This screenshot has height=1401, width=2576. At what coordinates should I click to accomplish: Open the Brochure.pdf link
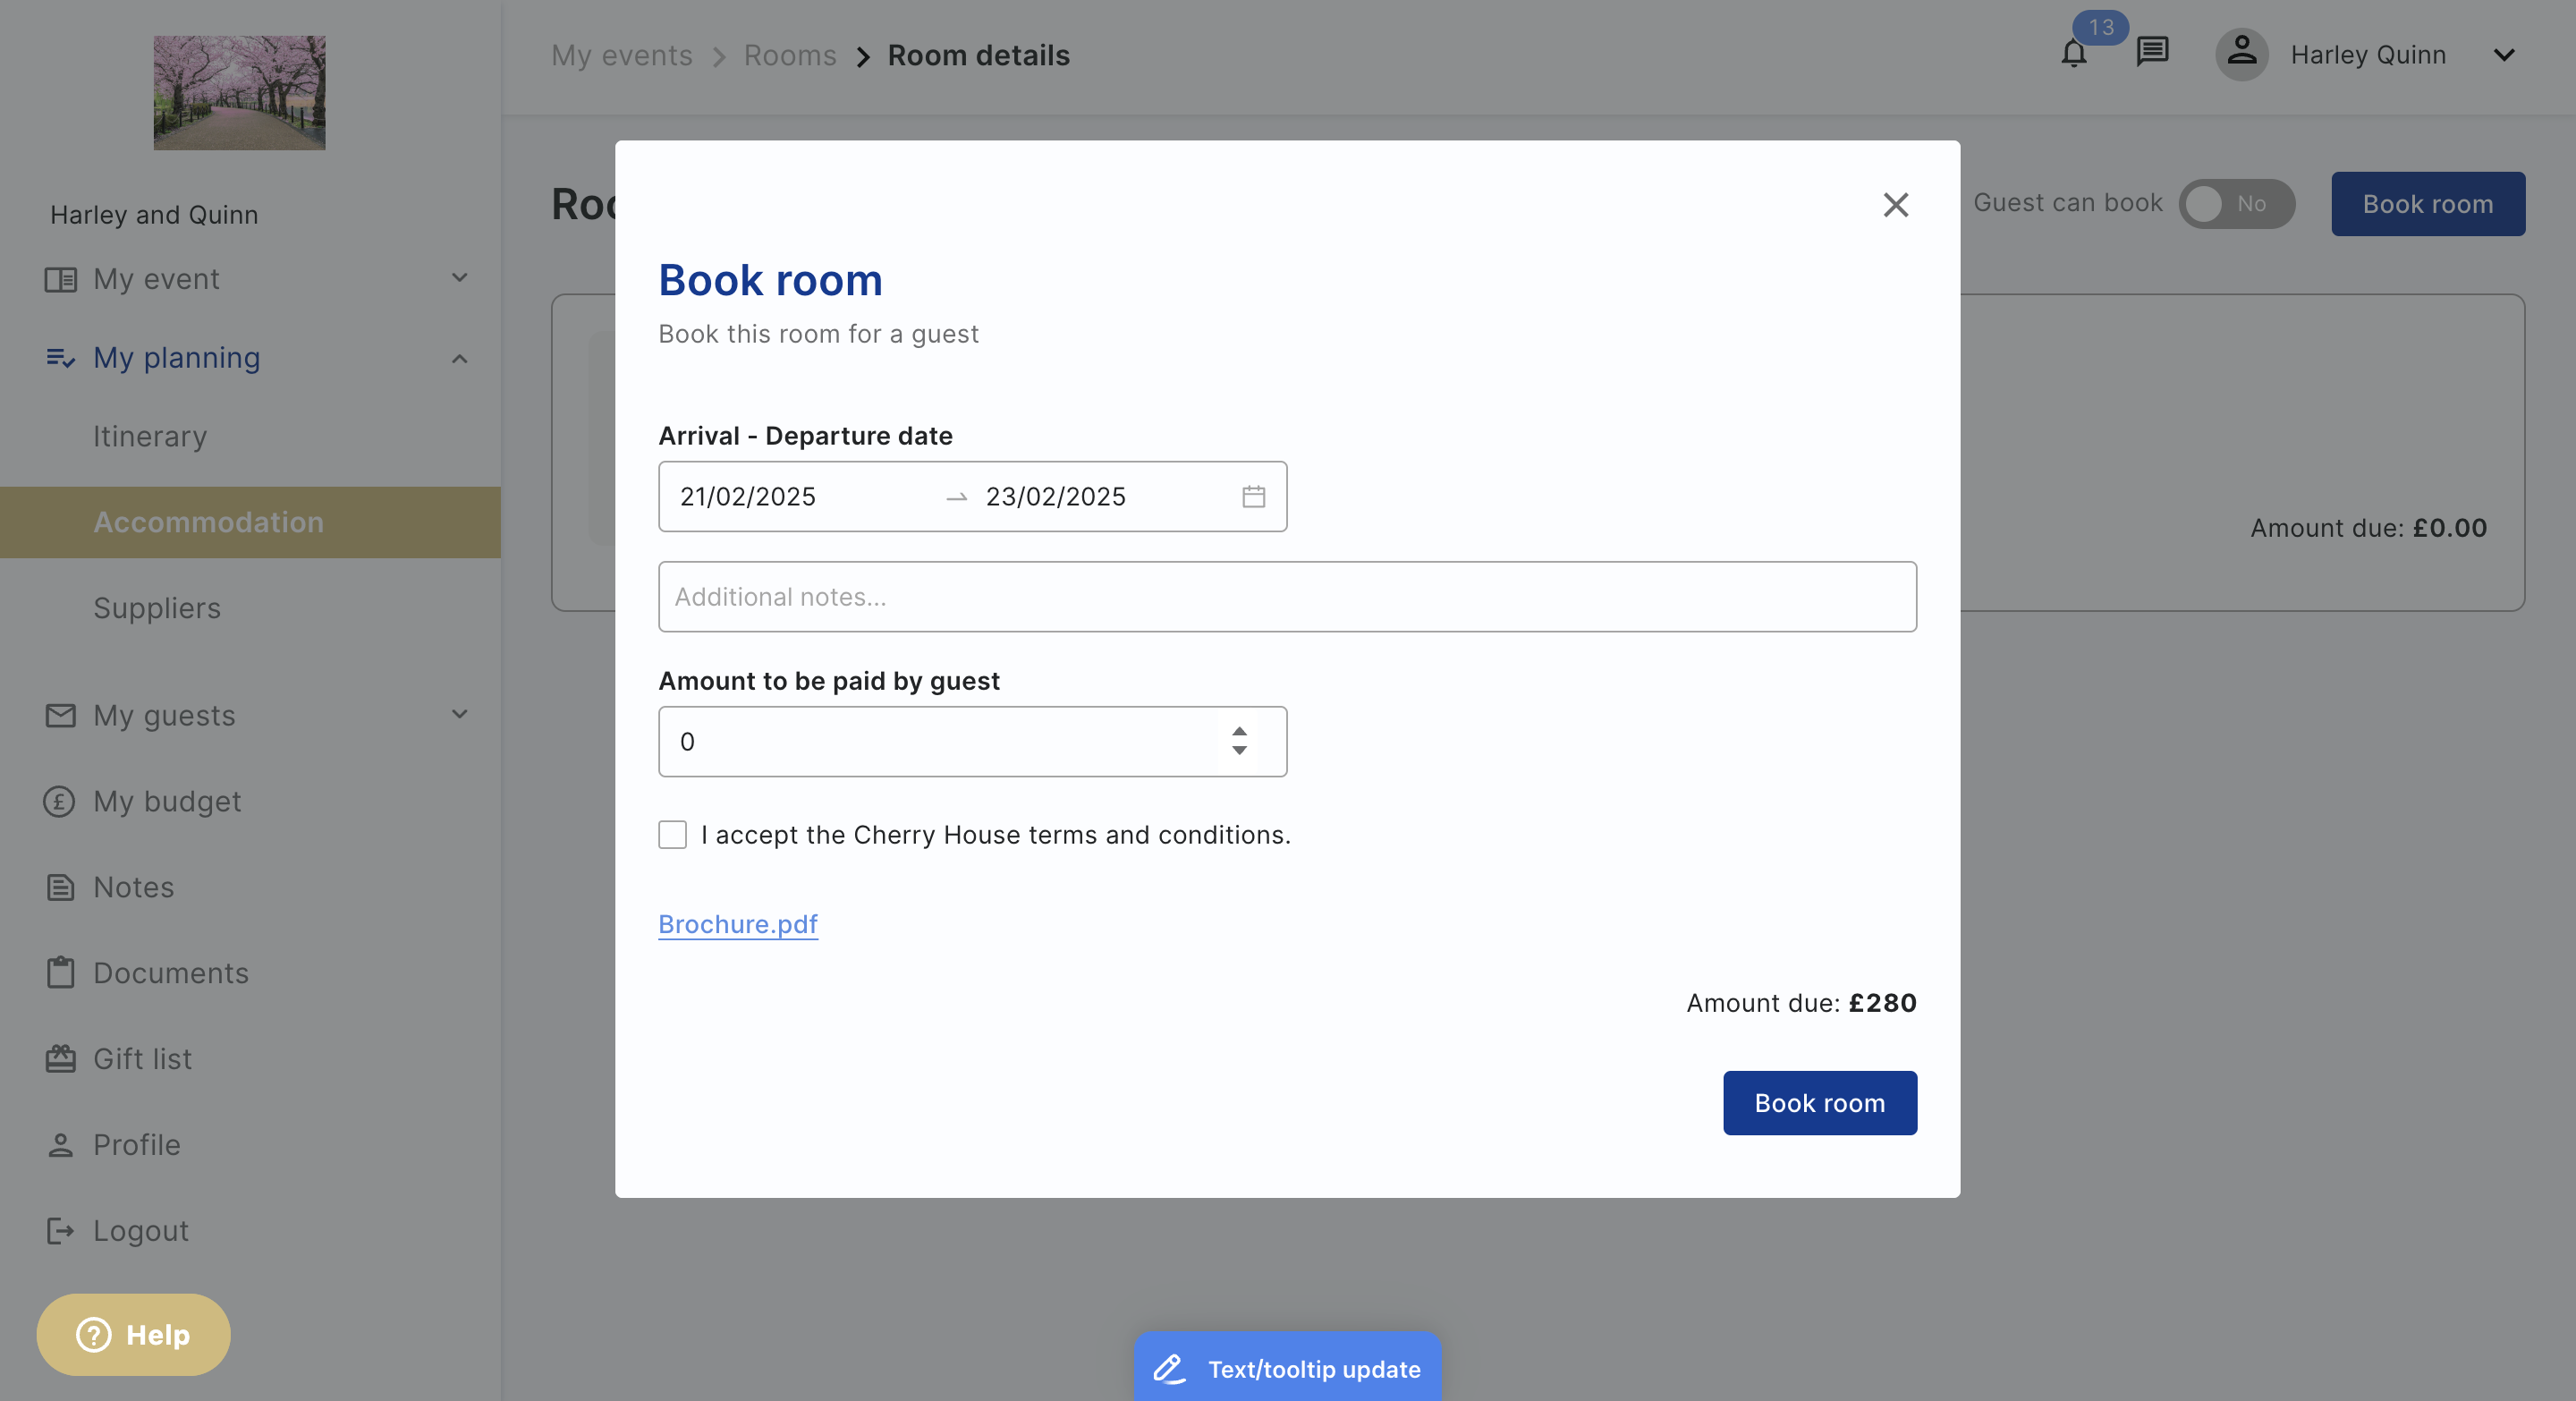(x=738, y=924)
